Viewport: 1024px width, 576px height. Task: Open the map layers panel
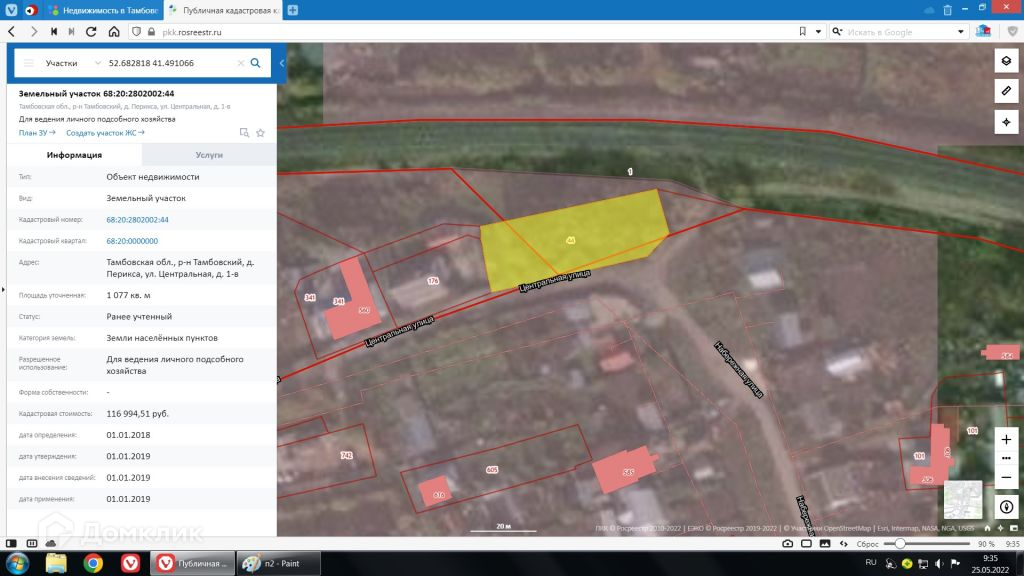[1006, 60]
